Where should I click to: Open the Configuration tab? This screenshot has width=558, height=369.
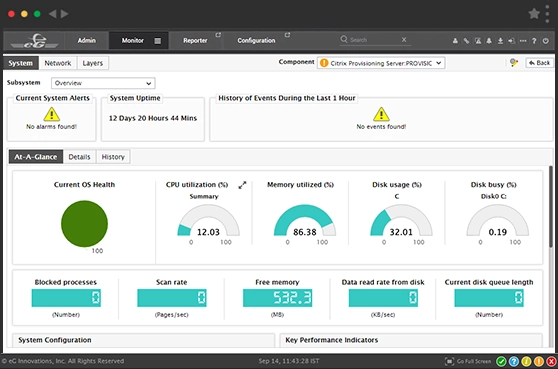(256, 41)
